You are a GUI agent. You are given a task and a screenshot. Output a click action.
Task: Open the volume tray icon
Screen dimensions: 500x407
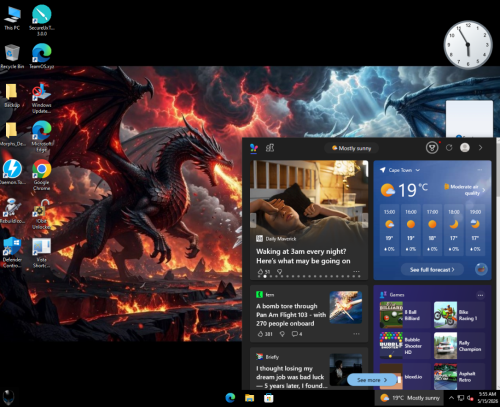click(x=470, y=398)
